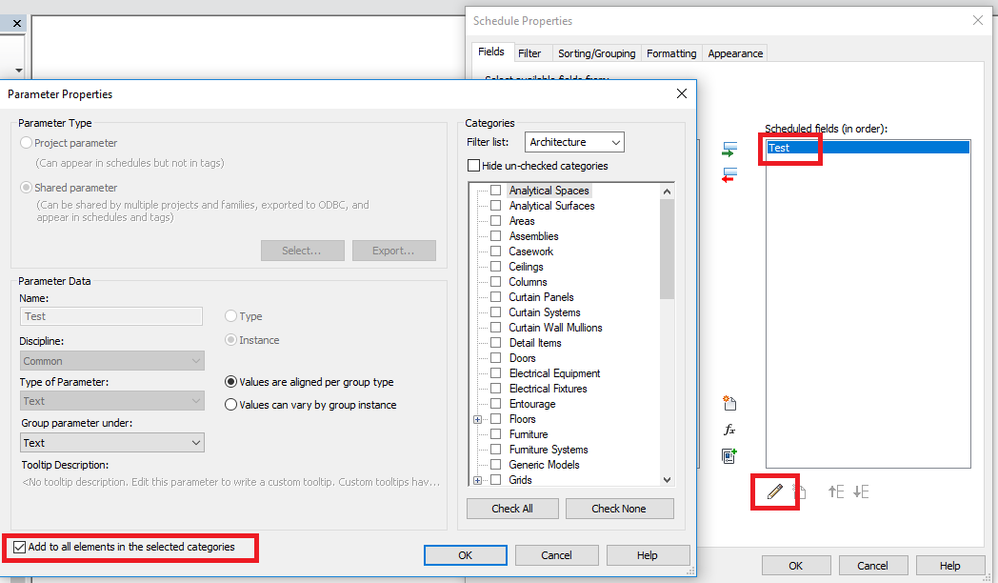
Task: Select 'Values can vary by group instance'
Action: point(231,405)
